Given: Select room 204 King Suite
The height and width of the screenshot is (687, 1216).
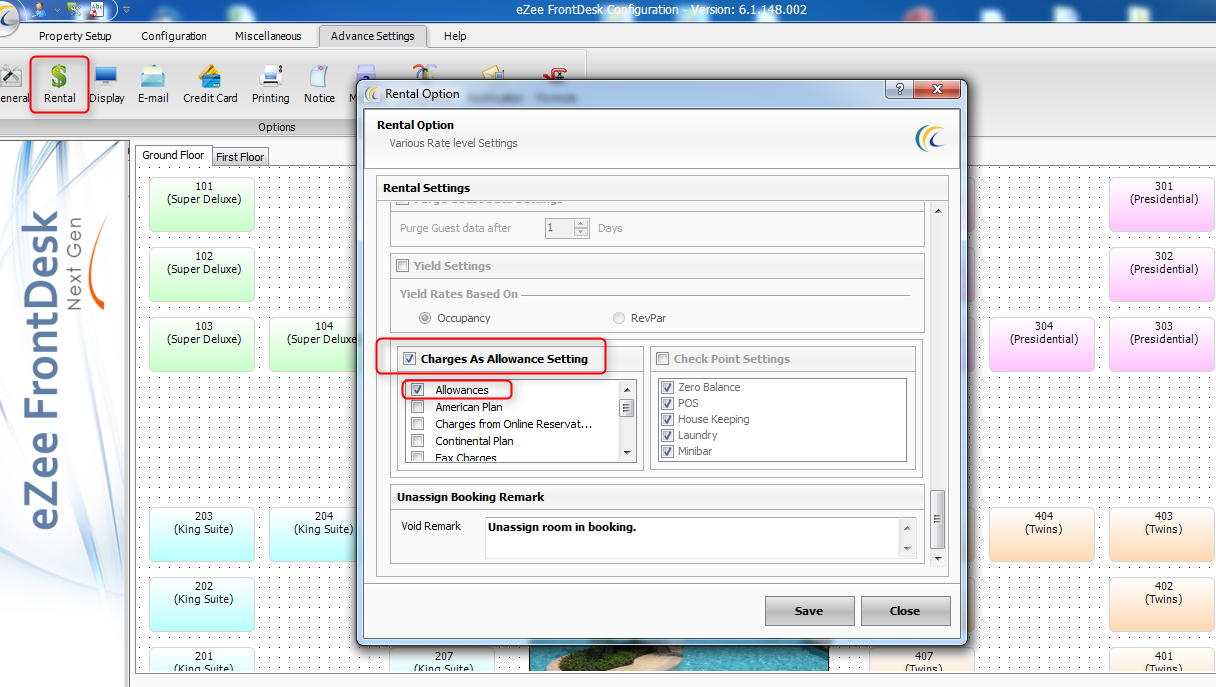Looking at the screenshot, I should [313, 535].
